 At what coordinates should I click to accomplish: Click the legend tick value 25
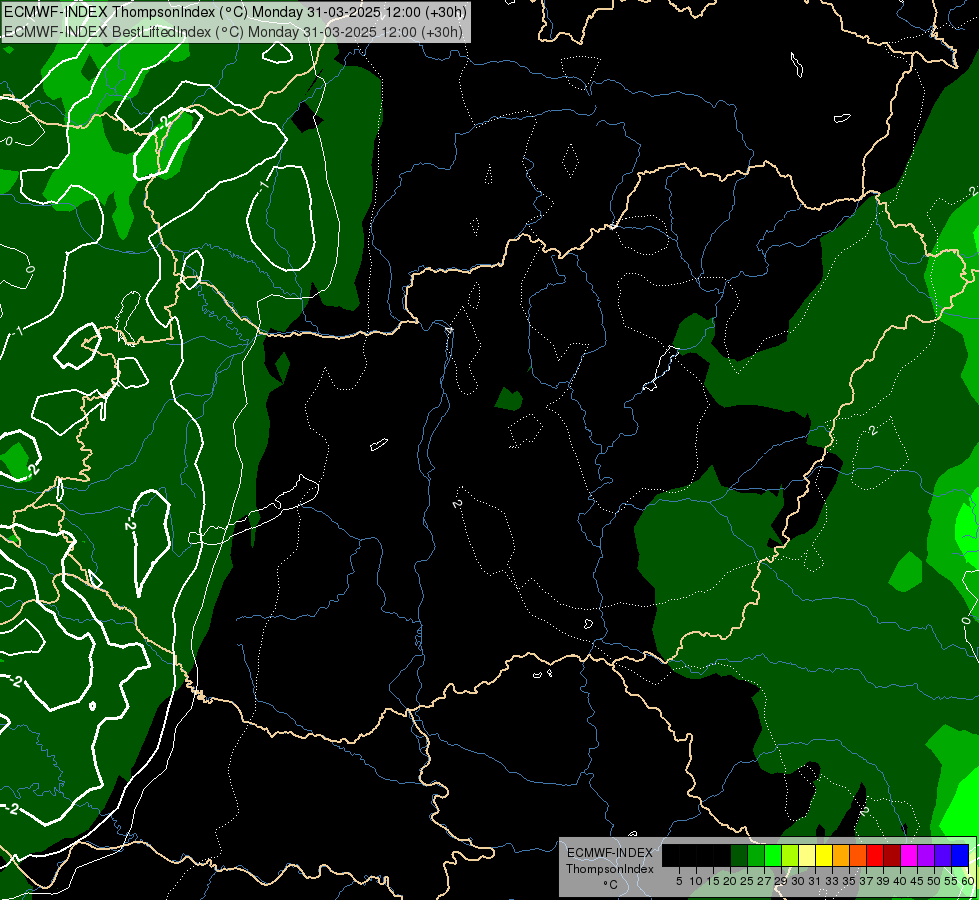pos(747,881)
